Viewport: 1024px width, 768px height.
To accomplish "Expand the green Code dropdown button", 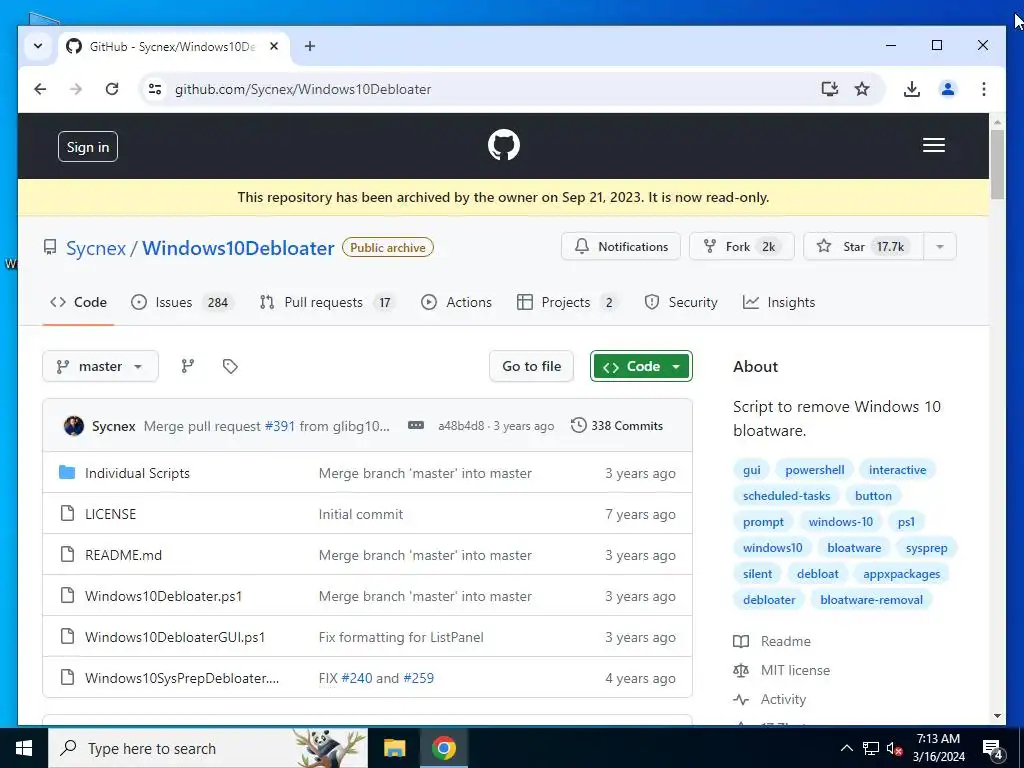I will coord(641,366).
